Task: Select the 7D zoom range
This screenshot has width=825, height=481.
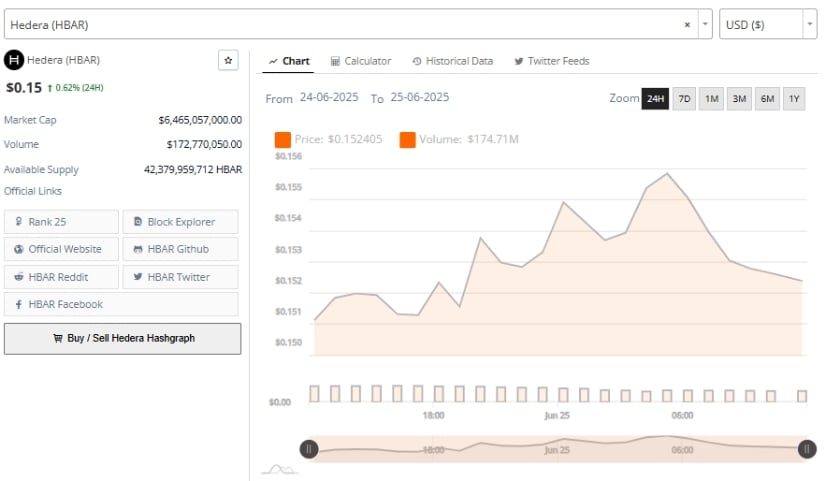Action: pyautogui.click(x=684, y=98)
